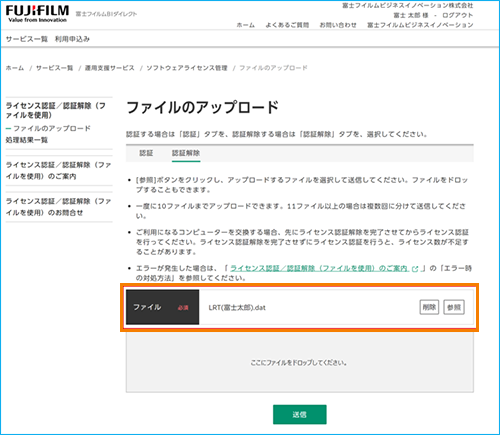Click the file drop zone area
This screenshot has width=500, height=435.
click(x=300, y=362)
